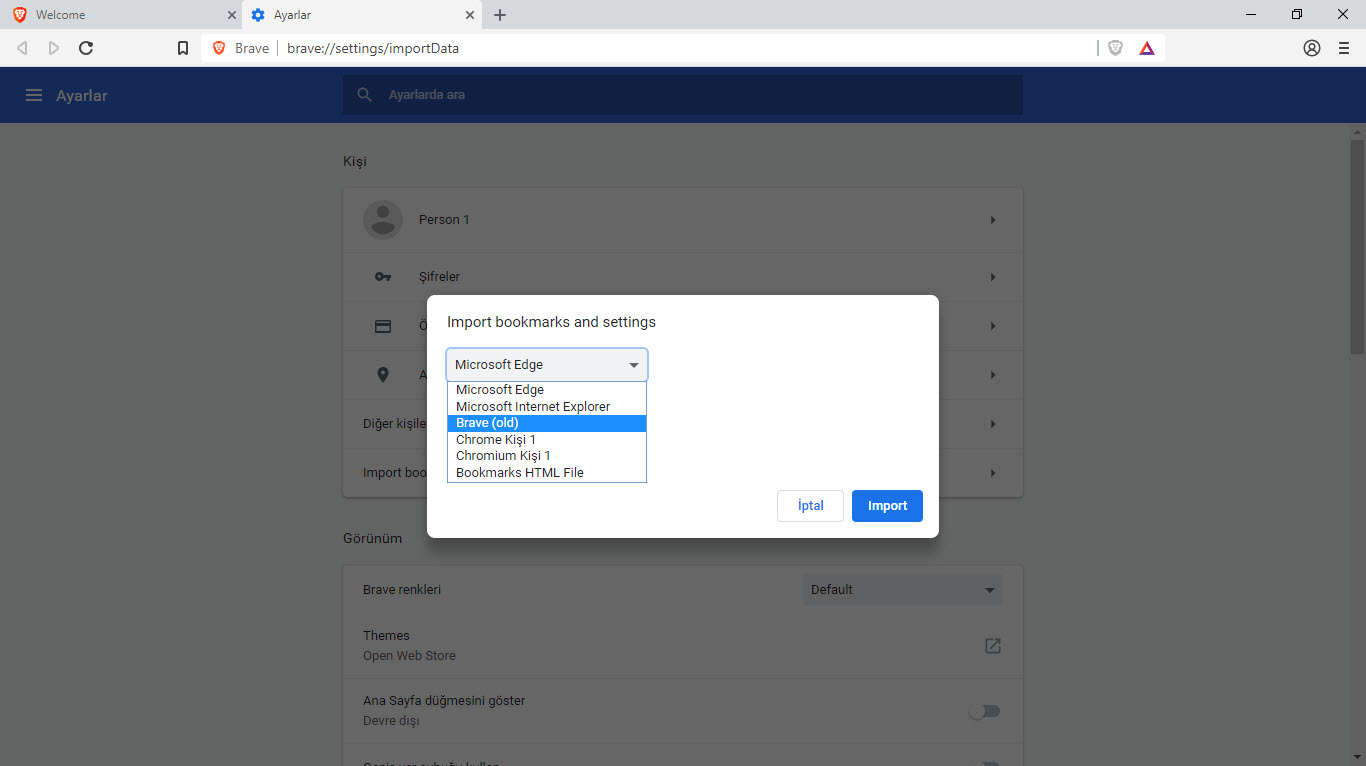Cancel the dialog with İptal
This screenshot has height=766, width=1366.
coord(810,506)
